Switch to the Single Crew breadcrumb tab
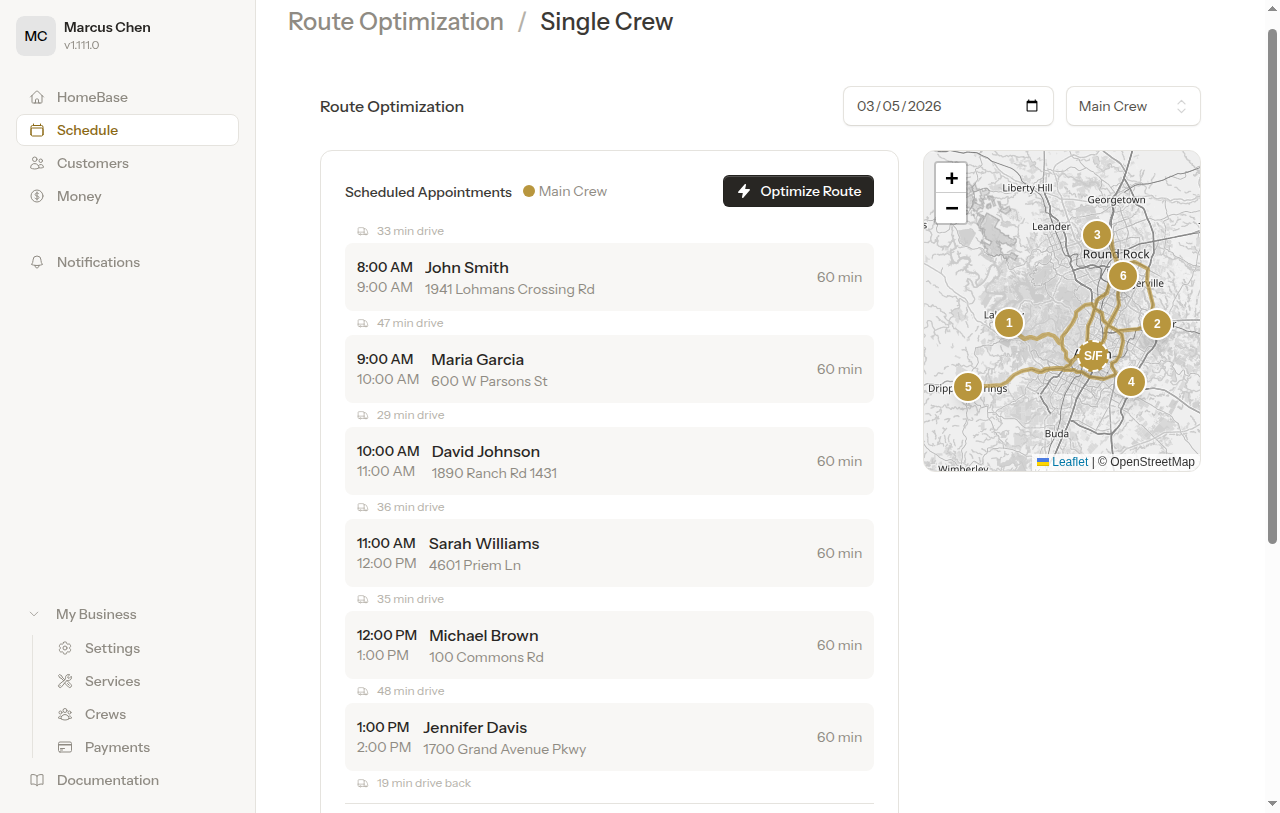This screenshot has width=1280, height=813. [x=606, y=21]
